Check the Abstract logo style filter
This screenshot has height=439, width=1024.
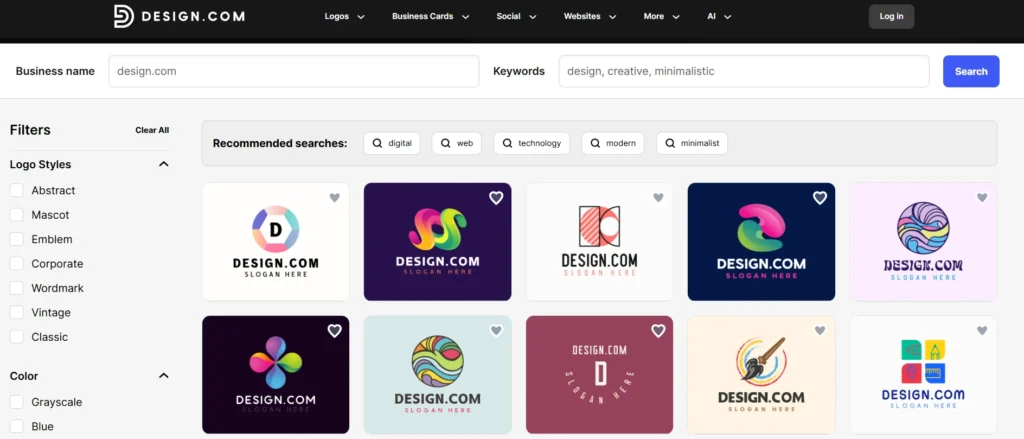pyautogui.click(x=17, y=190)
